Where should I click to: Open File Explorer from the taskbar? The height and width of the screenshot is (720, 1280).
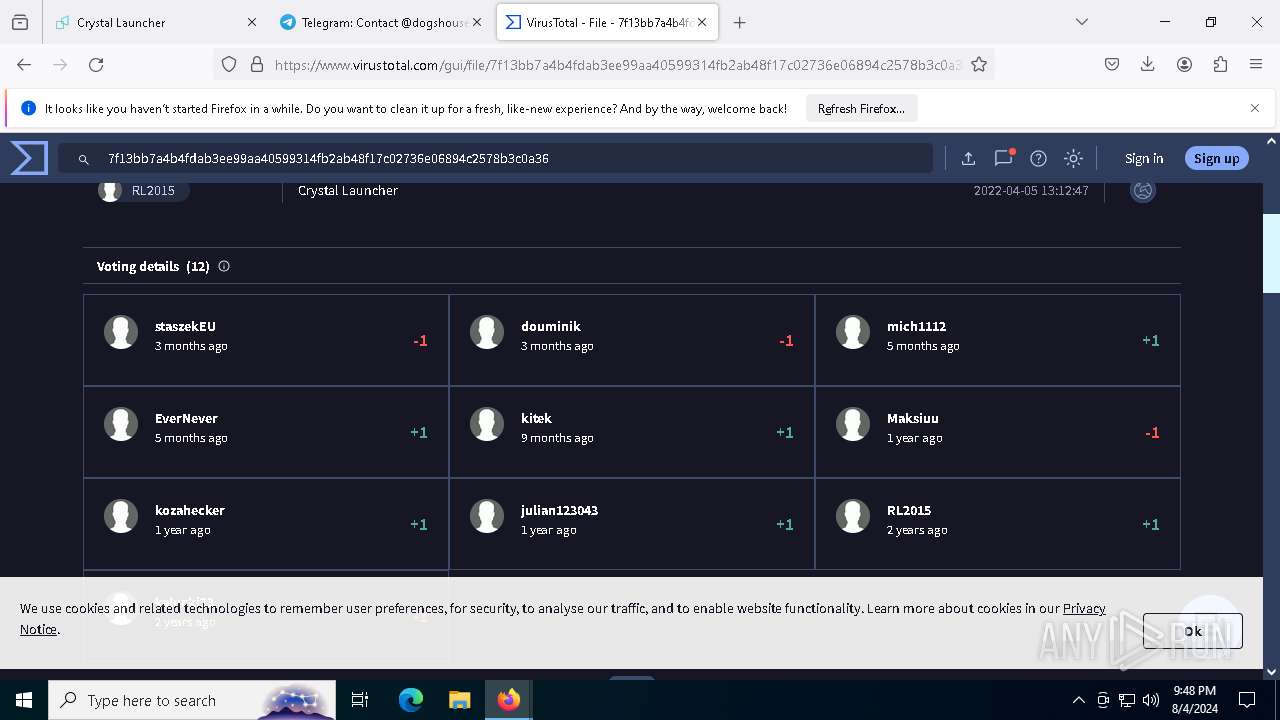(459, 700)
